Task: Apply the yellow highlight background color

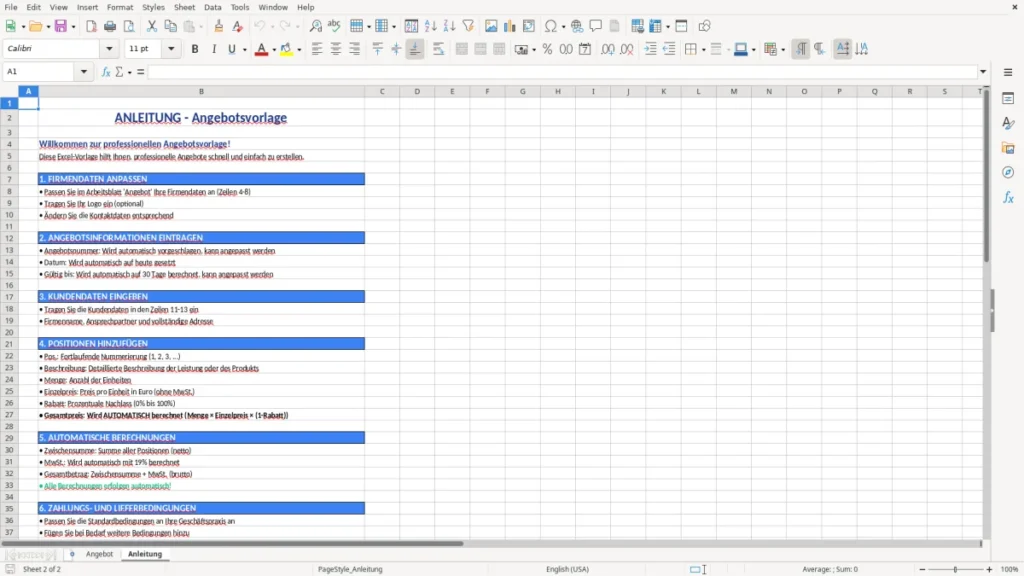Action: click(286, 49)
